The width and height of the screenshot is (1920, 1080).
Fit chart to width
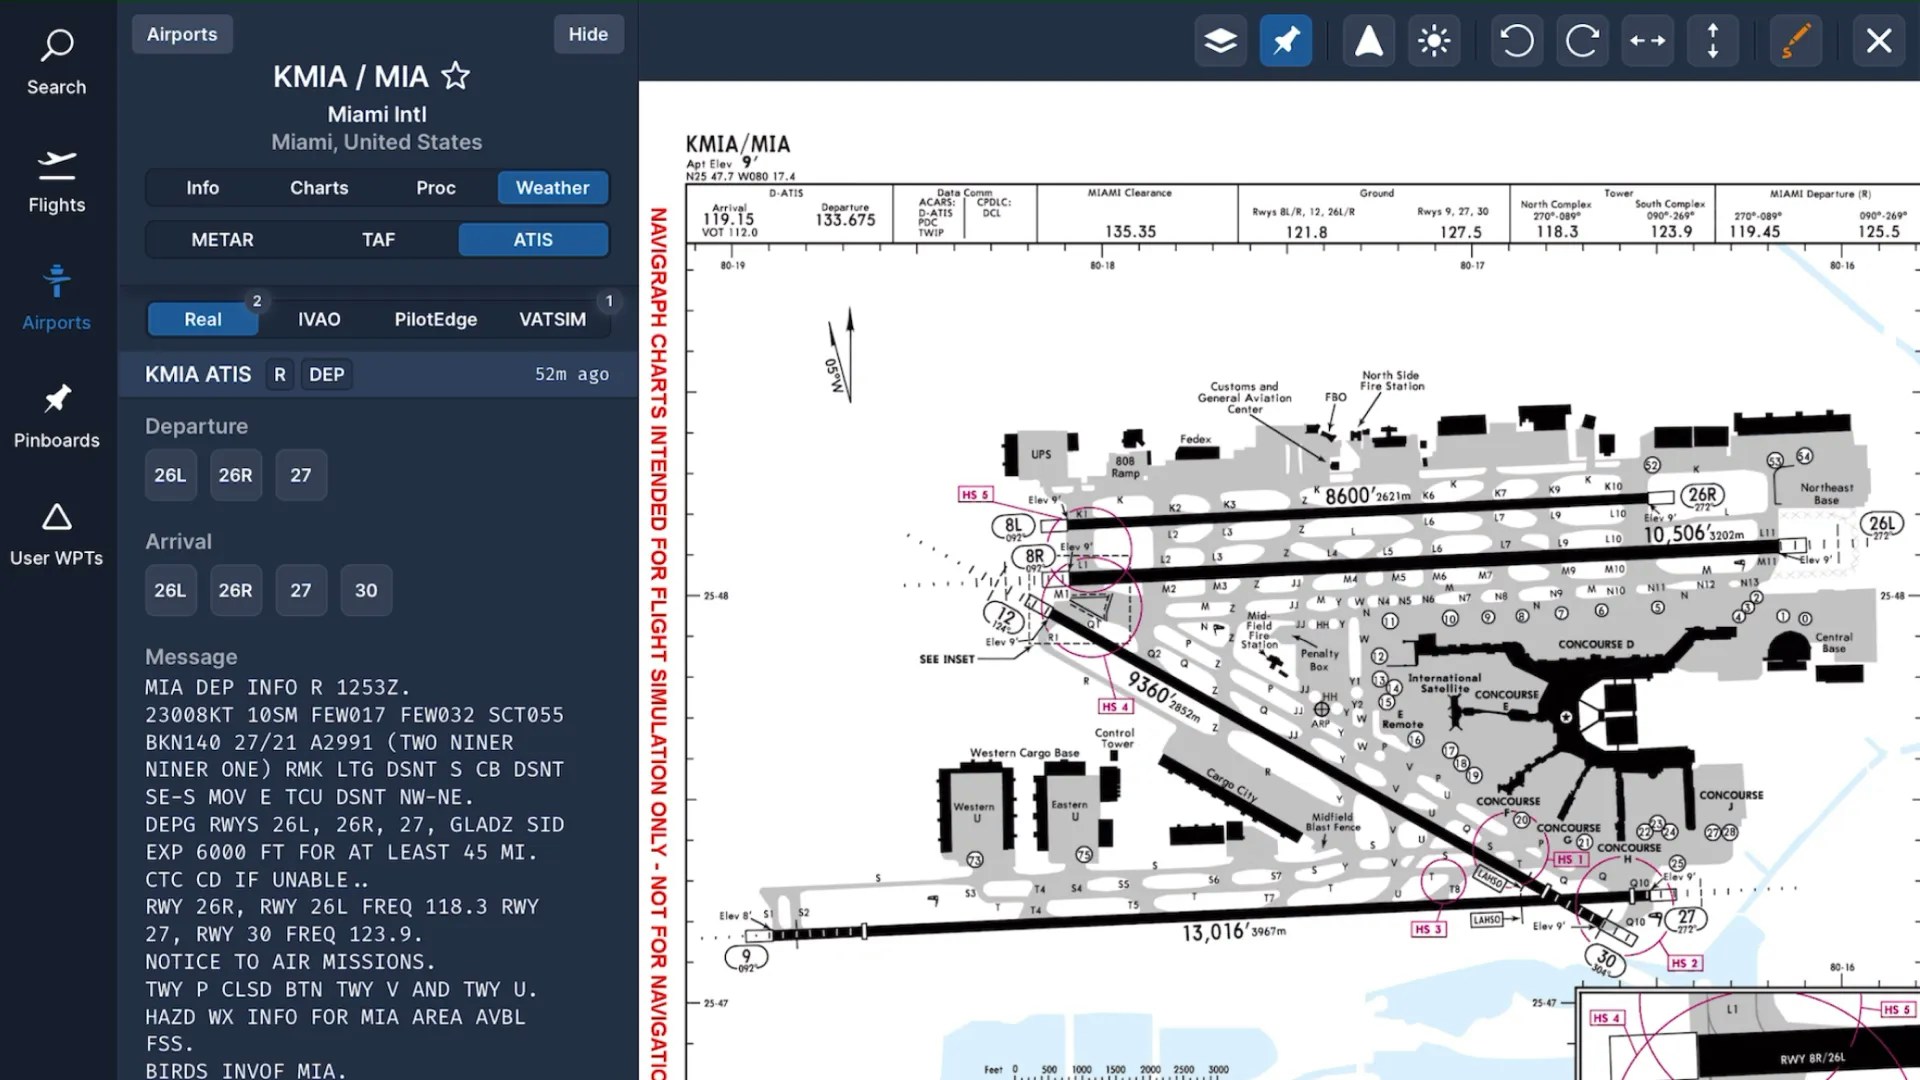[1647, 41]
